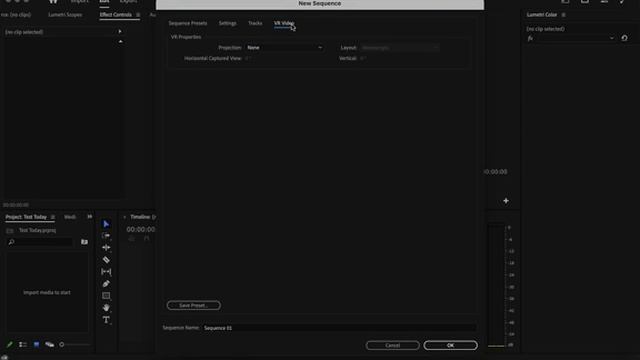640x360 pixels.
Task: Click the Save Preset button
Action: coord(194,305)
